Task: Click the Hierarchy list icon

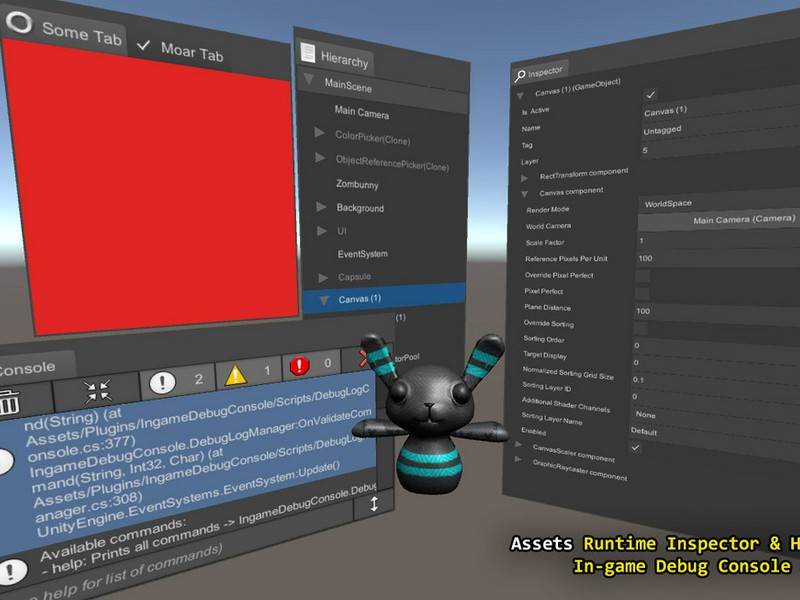Action: pyautogui.click(x=308, y=52)
